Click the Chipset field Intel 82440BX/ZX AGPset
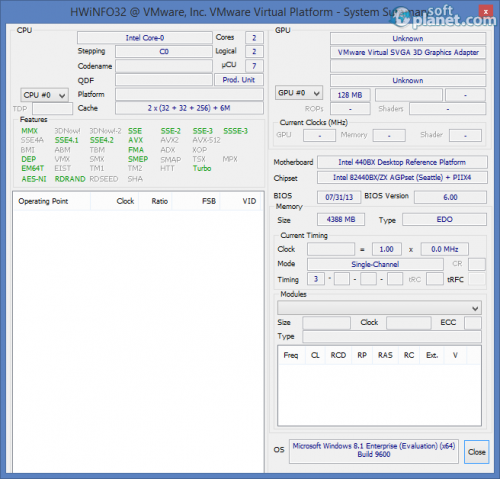Image resolution: width=500 pixels, height=479 pixels. coord(402,177)
